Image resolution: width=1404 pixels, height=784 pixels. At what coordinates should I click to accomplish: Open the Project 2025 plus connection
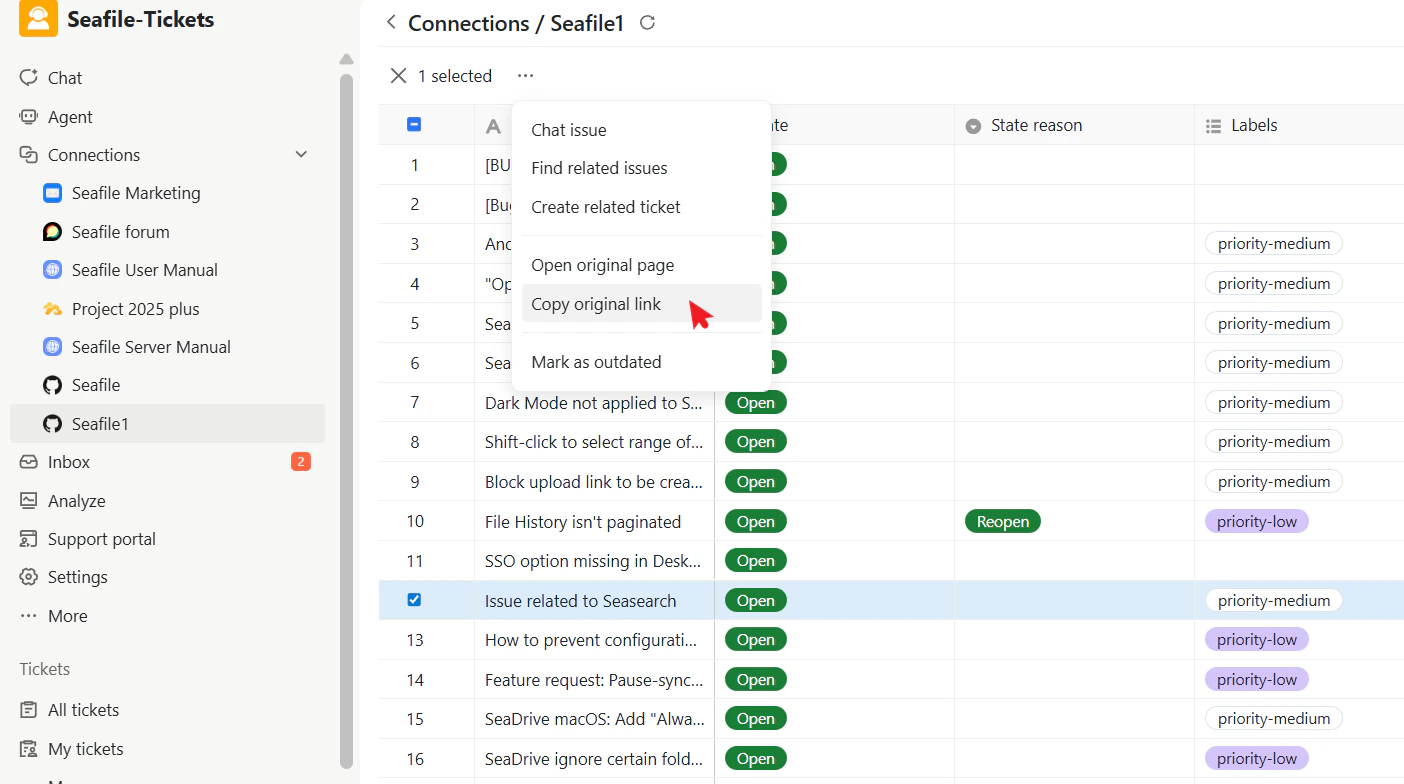pyautogui.click(x=136, y=309)
